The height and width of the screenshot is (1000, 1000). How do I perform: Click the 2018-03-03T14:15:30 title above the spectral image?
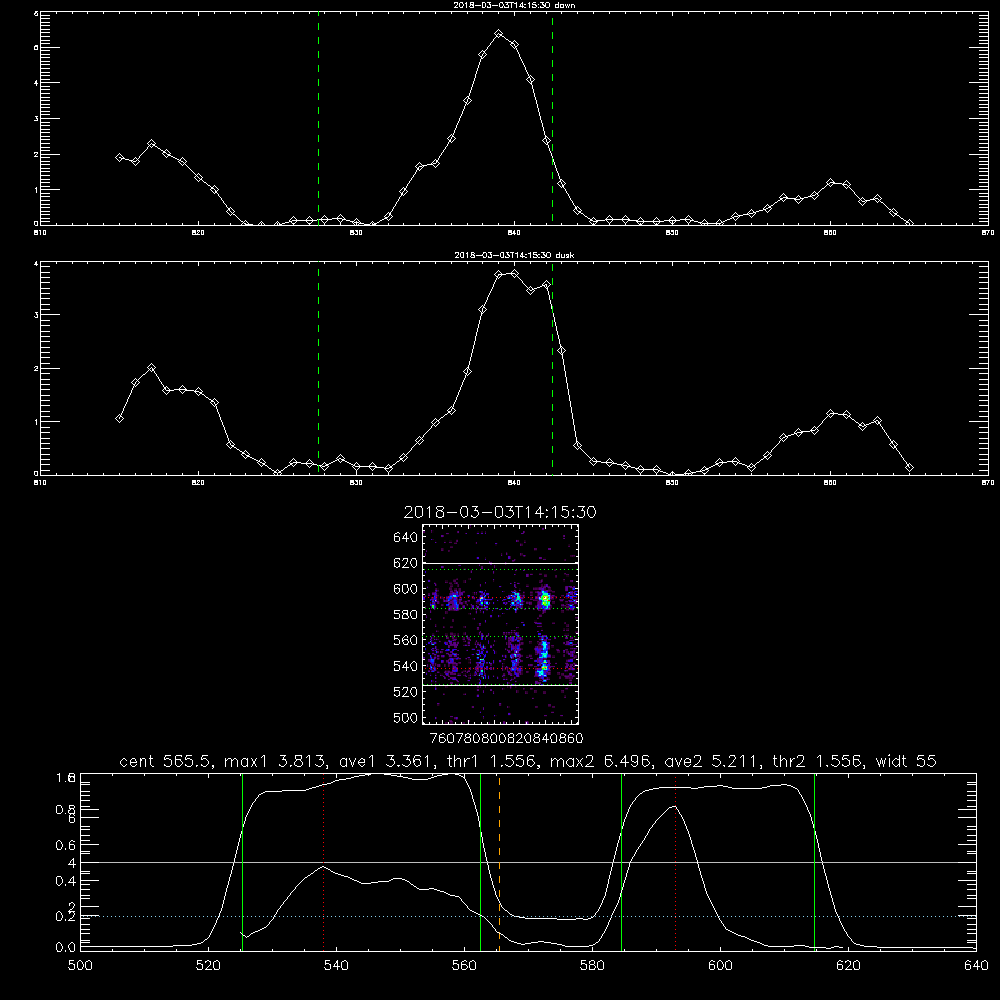[x=500, y=512]
